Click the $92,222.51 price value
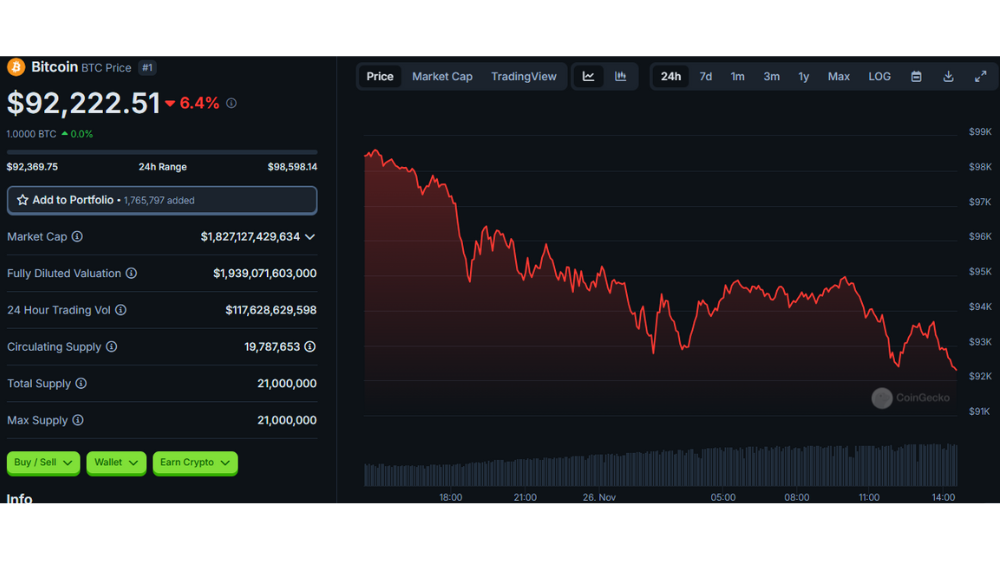 point(83,103)
